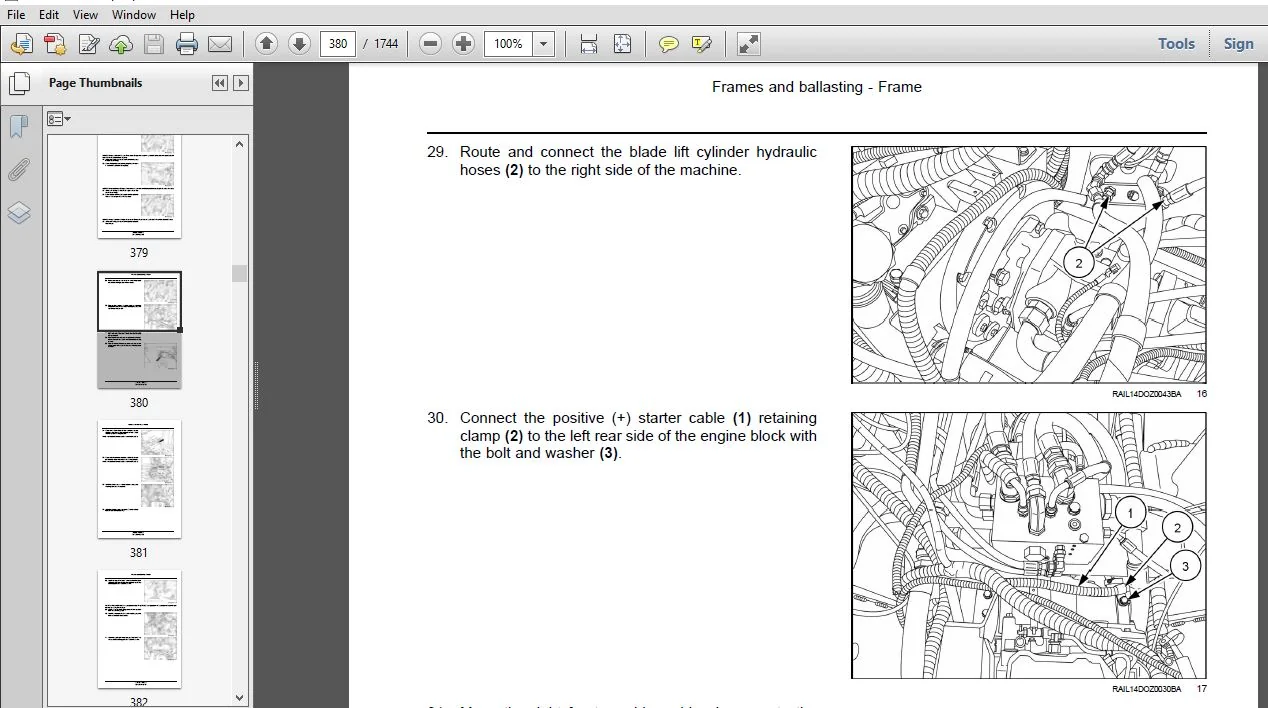Click step 30 starter cable text

(638, 436)
